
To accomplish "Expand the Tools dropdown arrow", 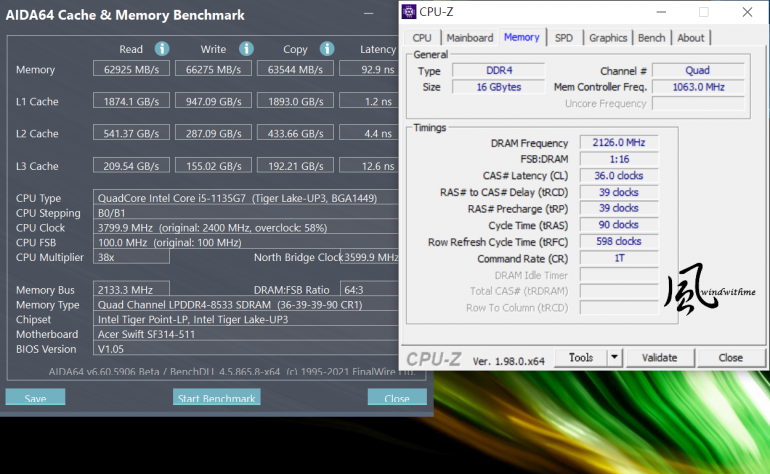I will click(614, 357).
